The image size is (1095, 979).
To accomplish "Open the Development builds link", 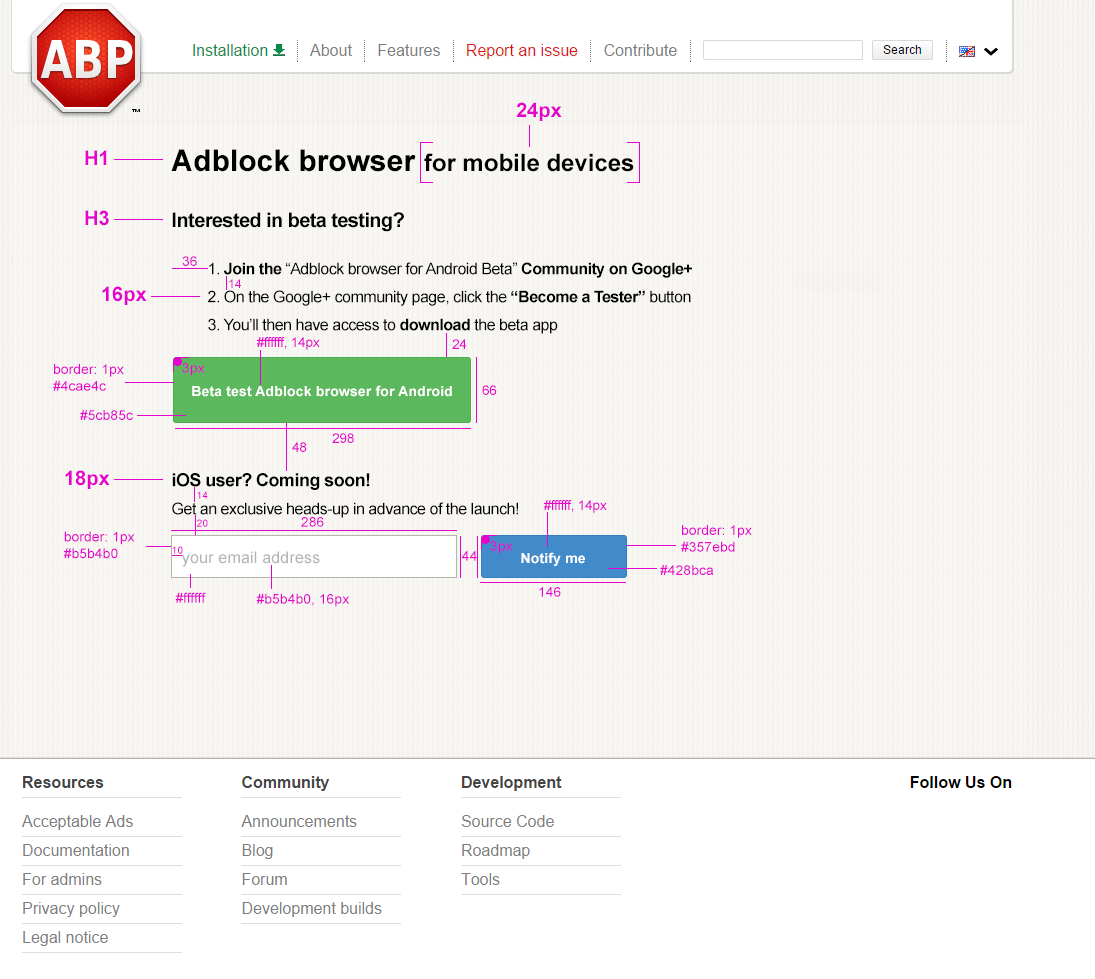I will click(x=311, y=908).
